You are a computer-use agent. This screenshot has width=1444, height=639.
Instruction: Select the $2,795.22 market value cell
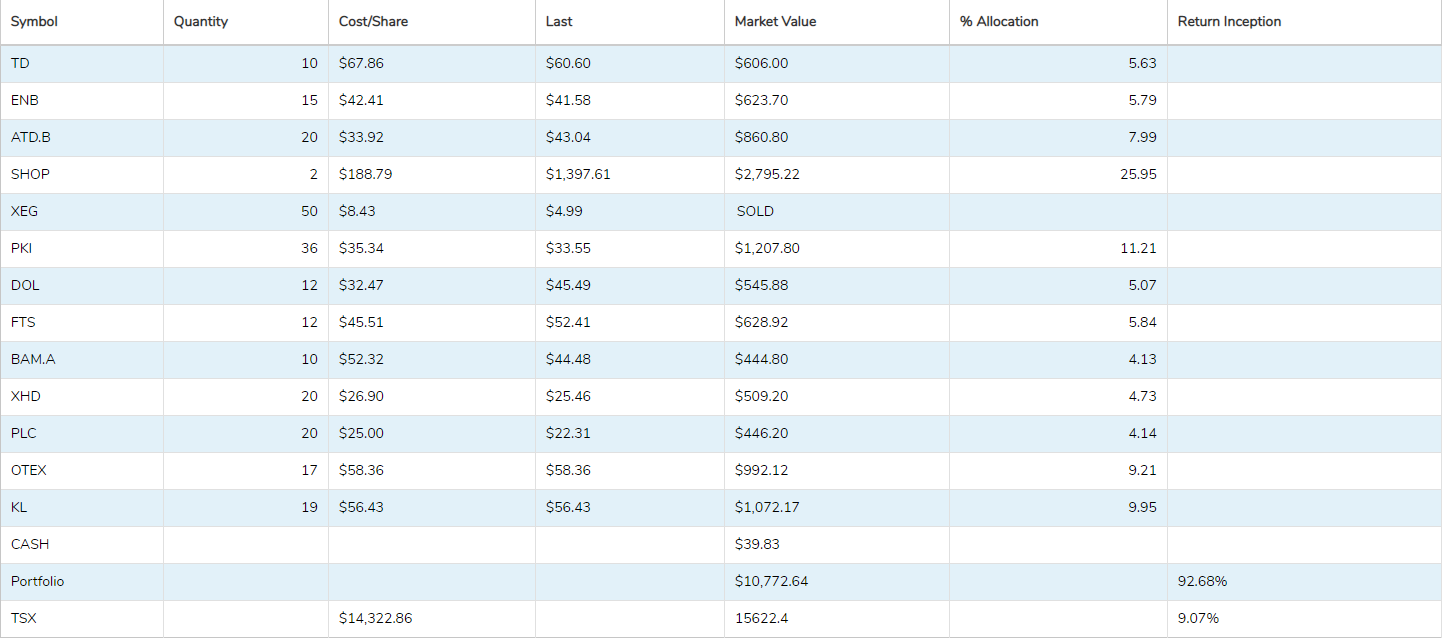pyautogui.click(x=767, y=174)
